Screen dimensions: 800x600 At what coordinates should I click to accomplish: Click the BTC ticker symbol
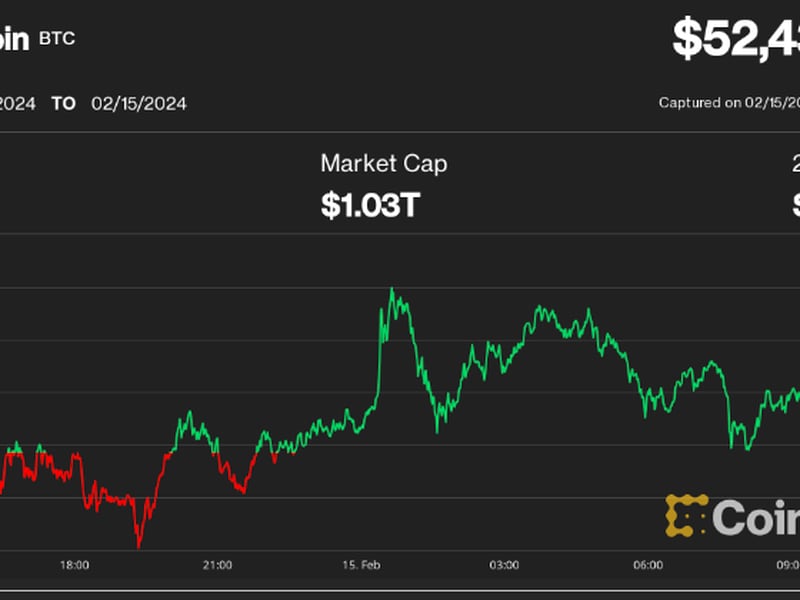[x=56, y=39]
